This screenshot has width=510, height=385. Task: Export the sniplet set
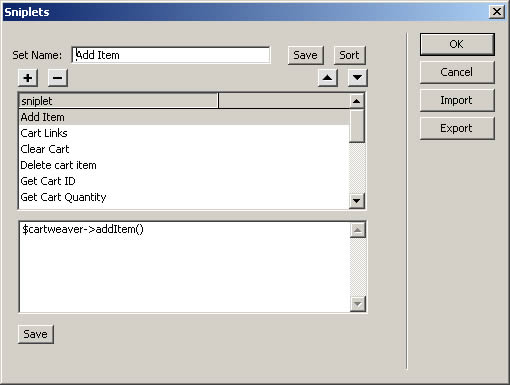[x=457, y=128]
